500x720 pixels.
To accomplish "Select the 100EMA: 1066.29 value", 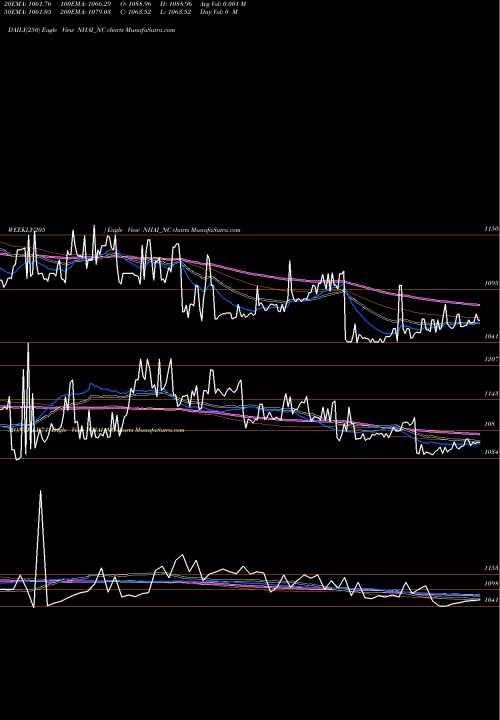I will [x=85, y=4].
